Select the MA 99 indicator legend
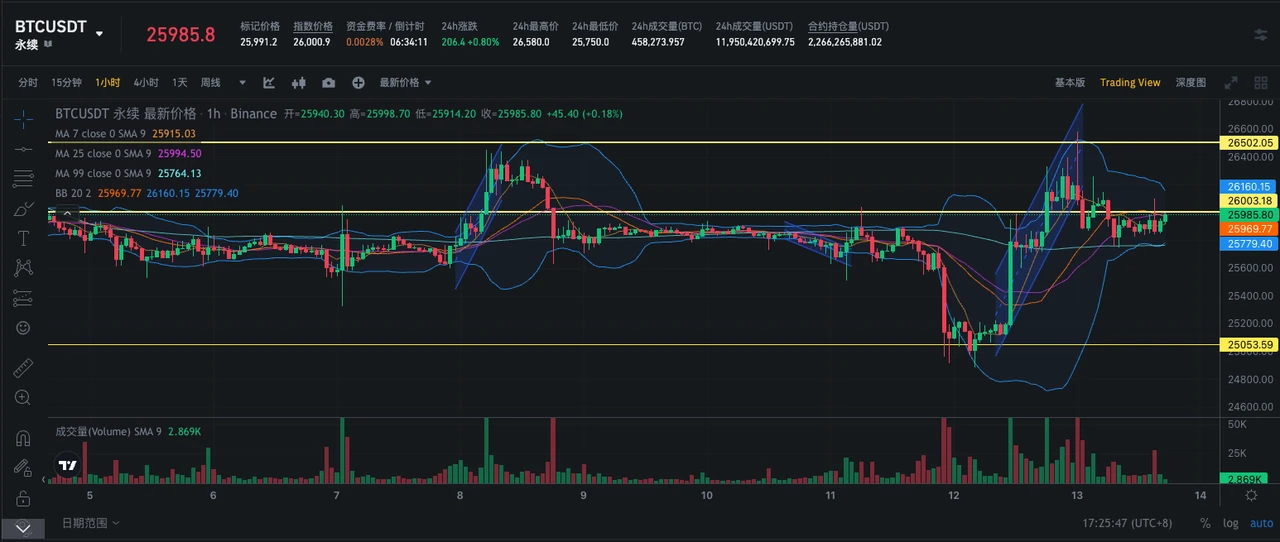Screen dimensions: 1280x542 coord(128,173)
